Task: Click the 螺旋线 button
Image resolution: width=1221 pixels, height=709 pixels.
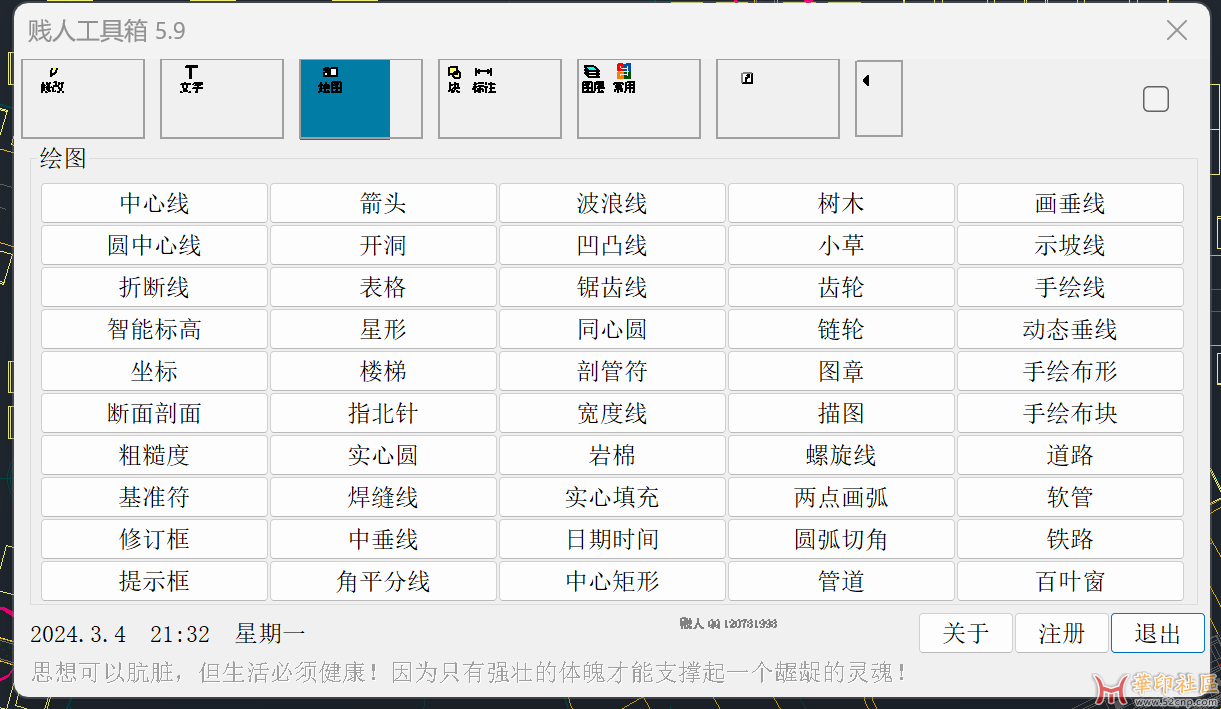Action: tap(841, 455)
